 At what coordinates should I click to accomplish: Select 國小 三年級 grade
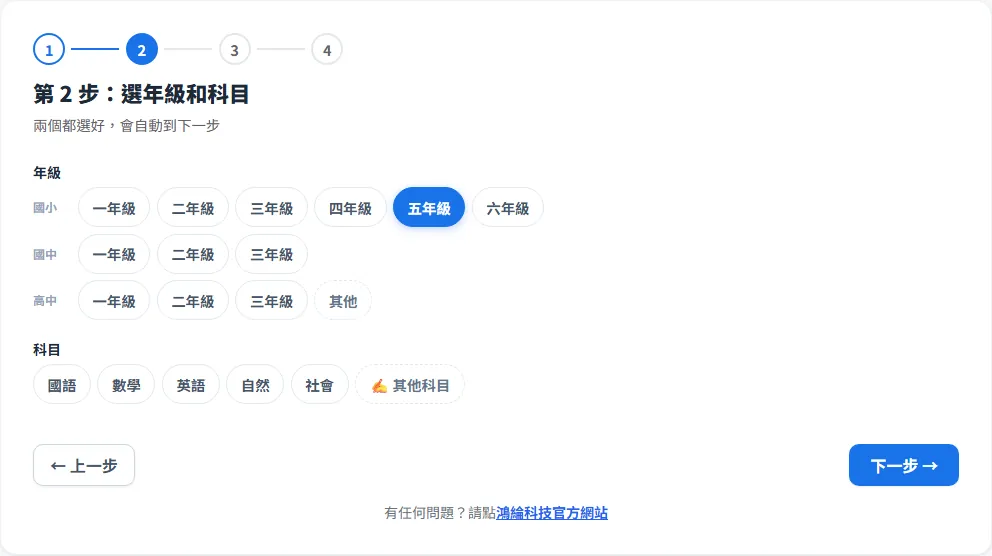(x=271, y=207)
